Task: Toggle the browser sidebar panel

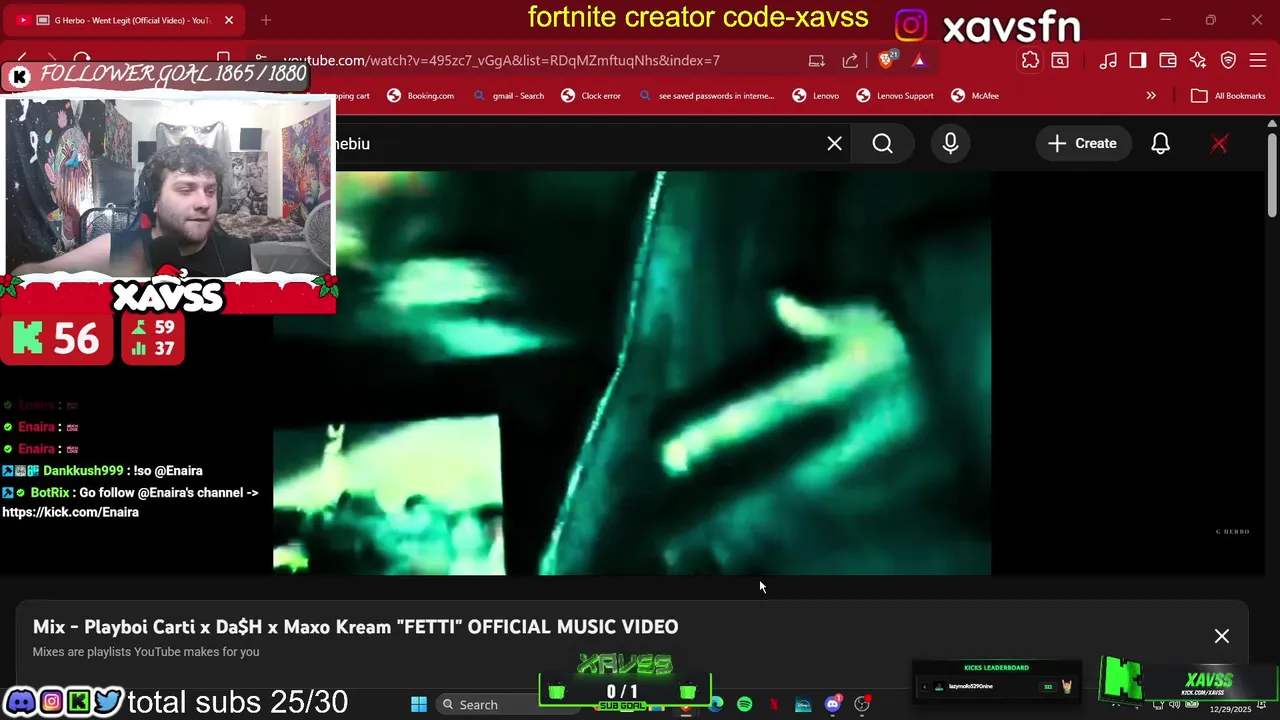Action: coord(1138,61)
